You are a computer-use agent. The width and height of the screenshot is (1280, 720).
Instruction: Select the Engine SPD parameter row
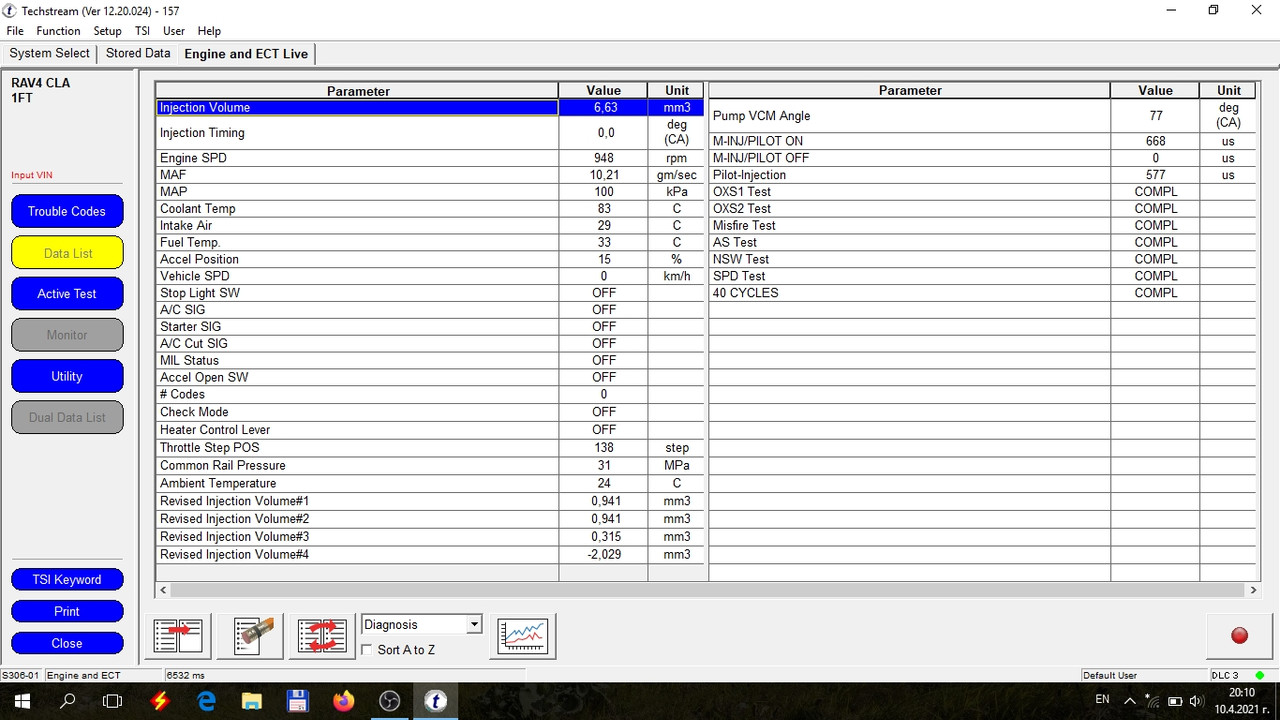coord(430,158)
